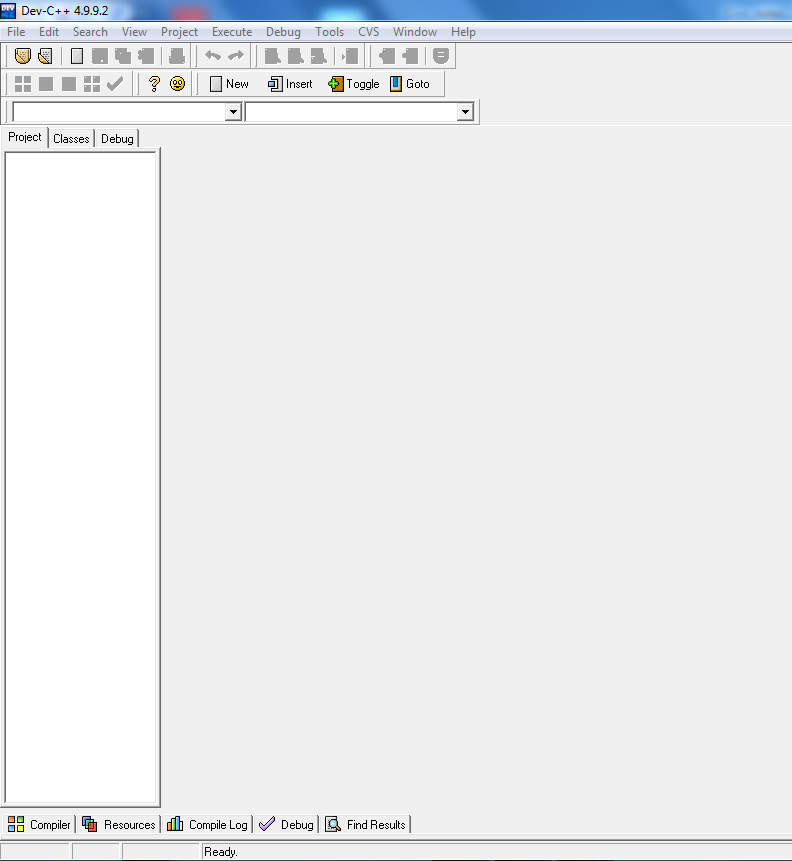Click the Run toolbar icon
This screenshot has height=861, width=792.
(x=46, y=84)
